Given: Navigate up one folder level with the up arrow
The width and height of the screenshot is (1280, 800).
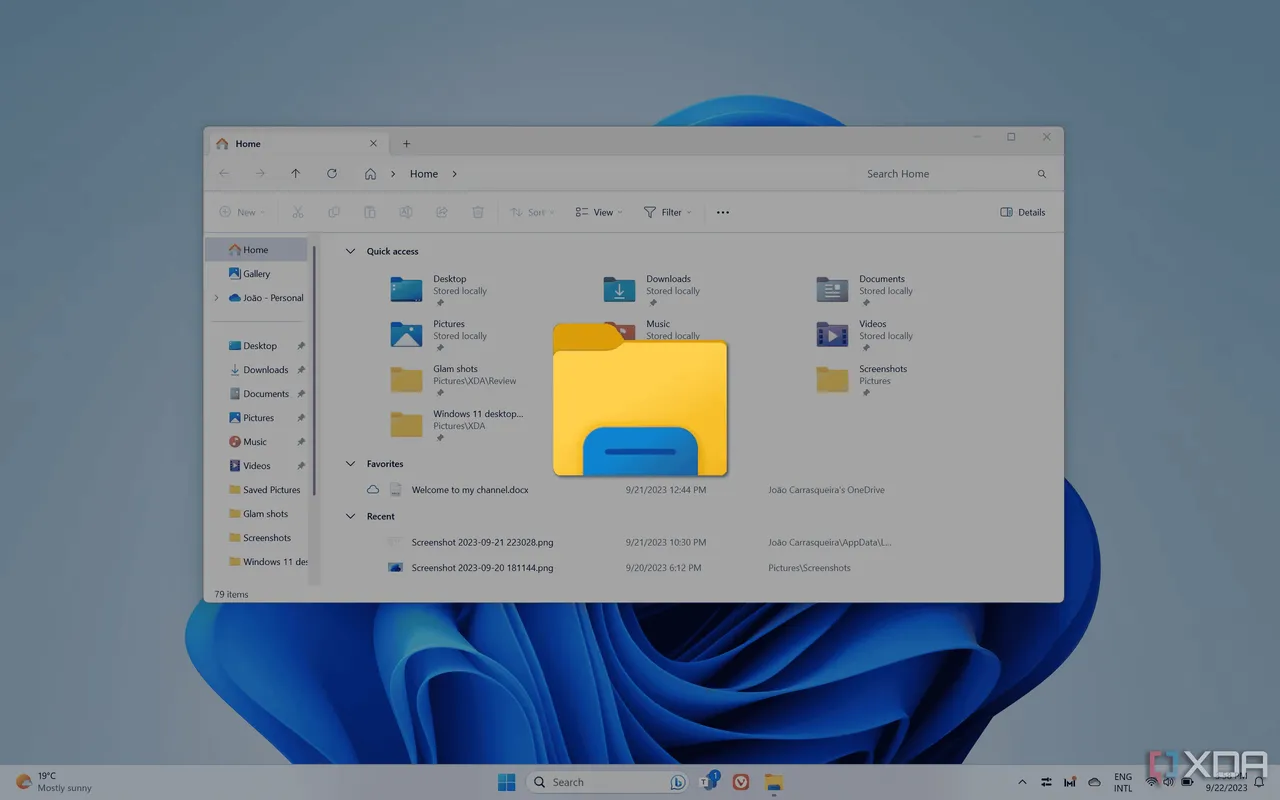Looking at the screenshot, I should [296, 173].
